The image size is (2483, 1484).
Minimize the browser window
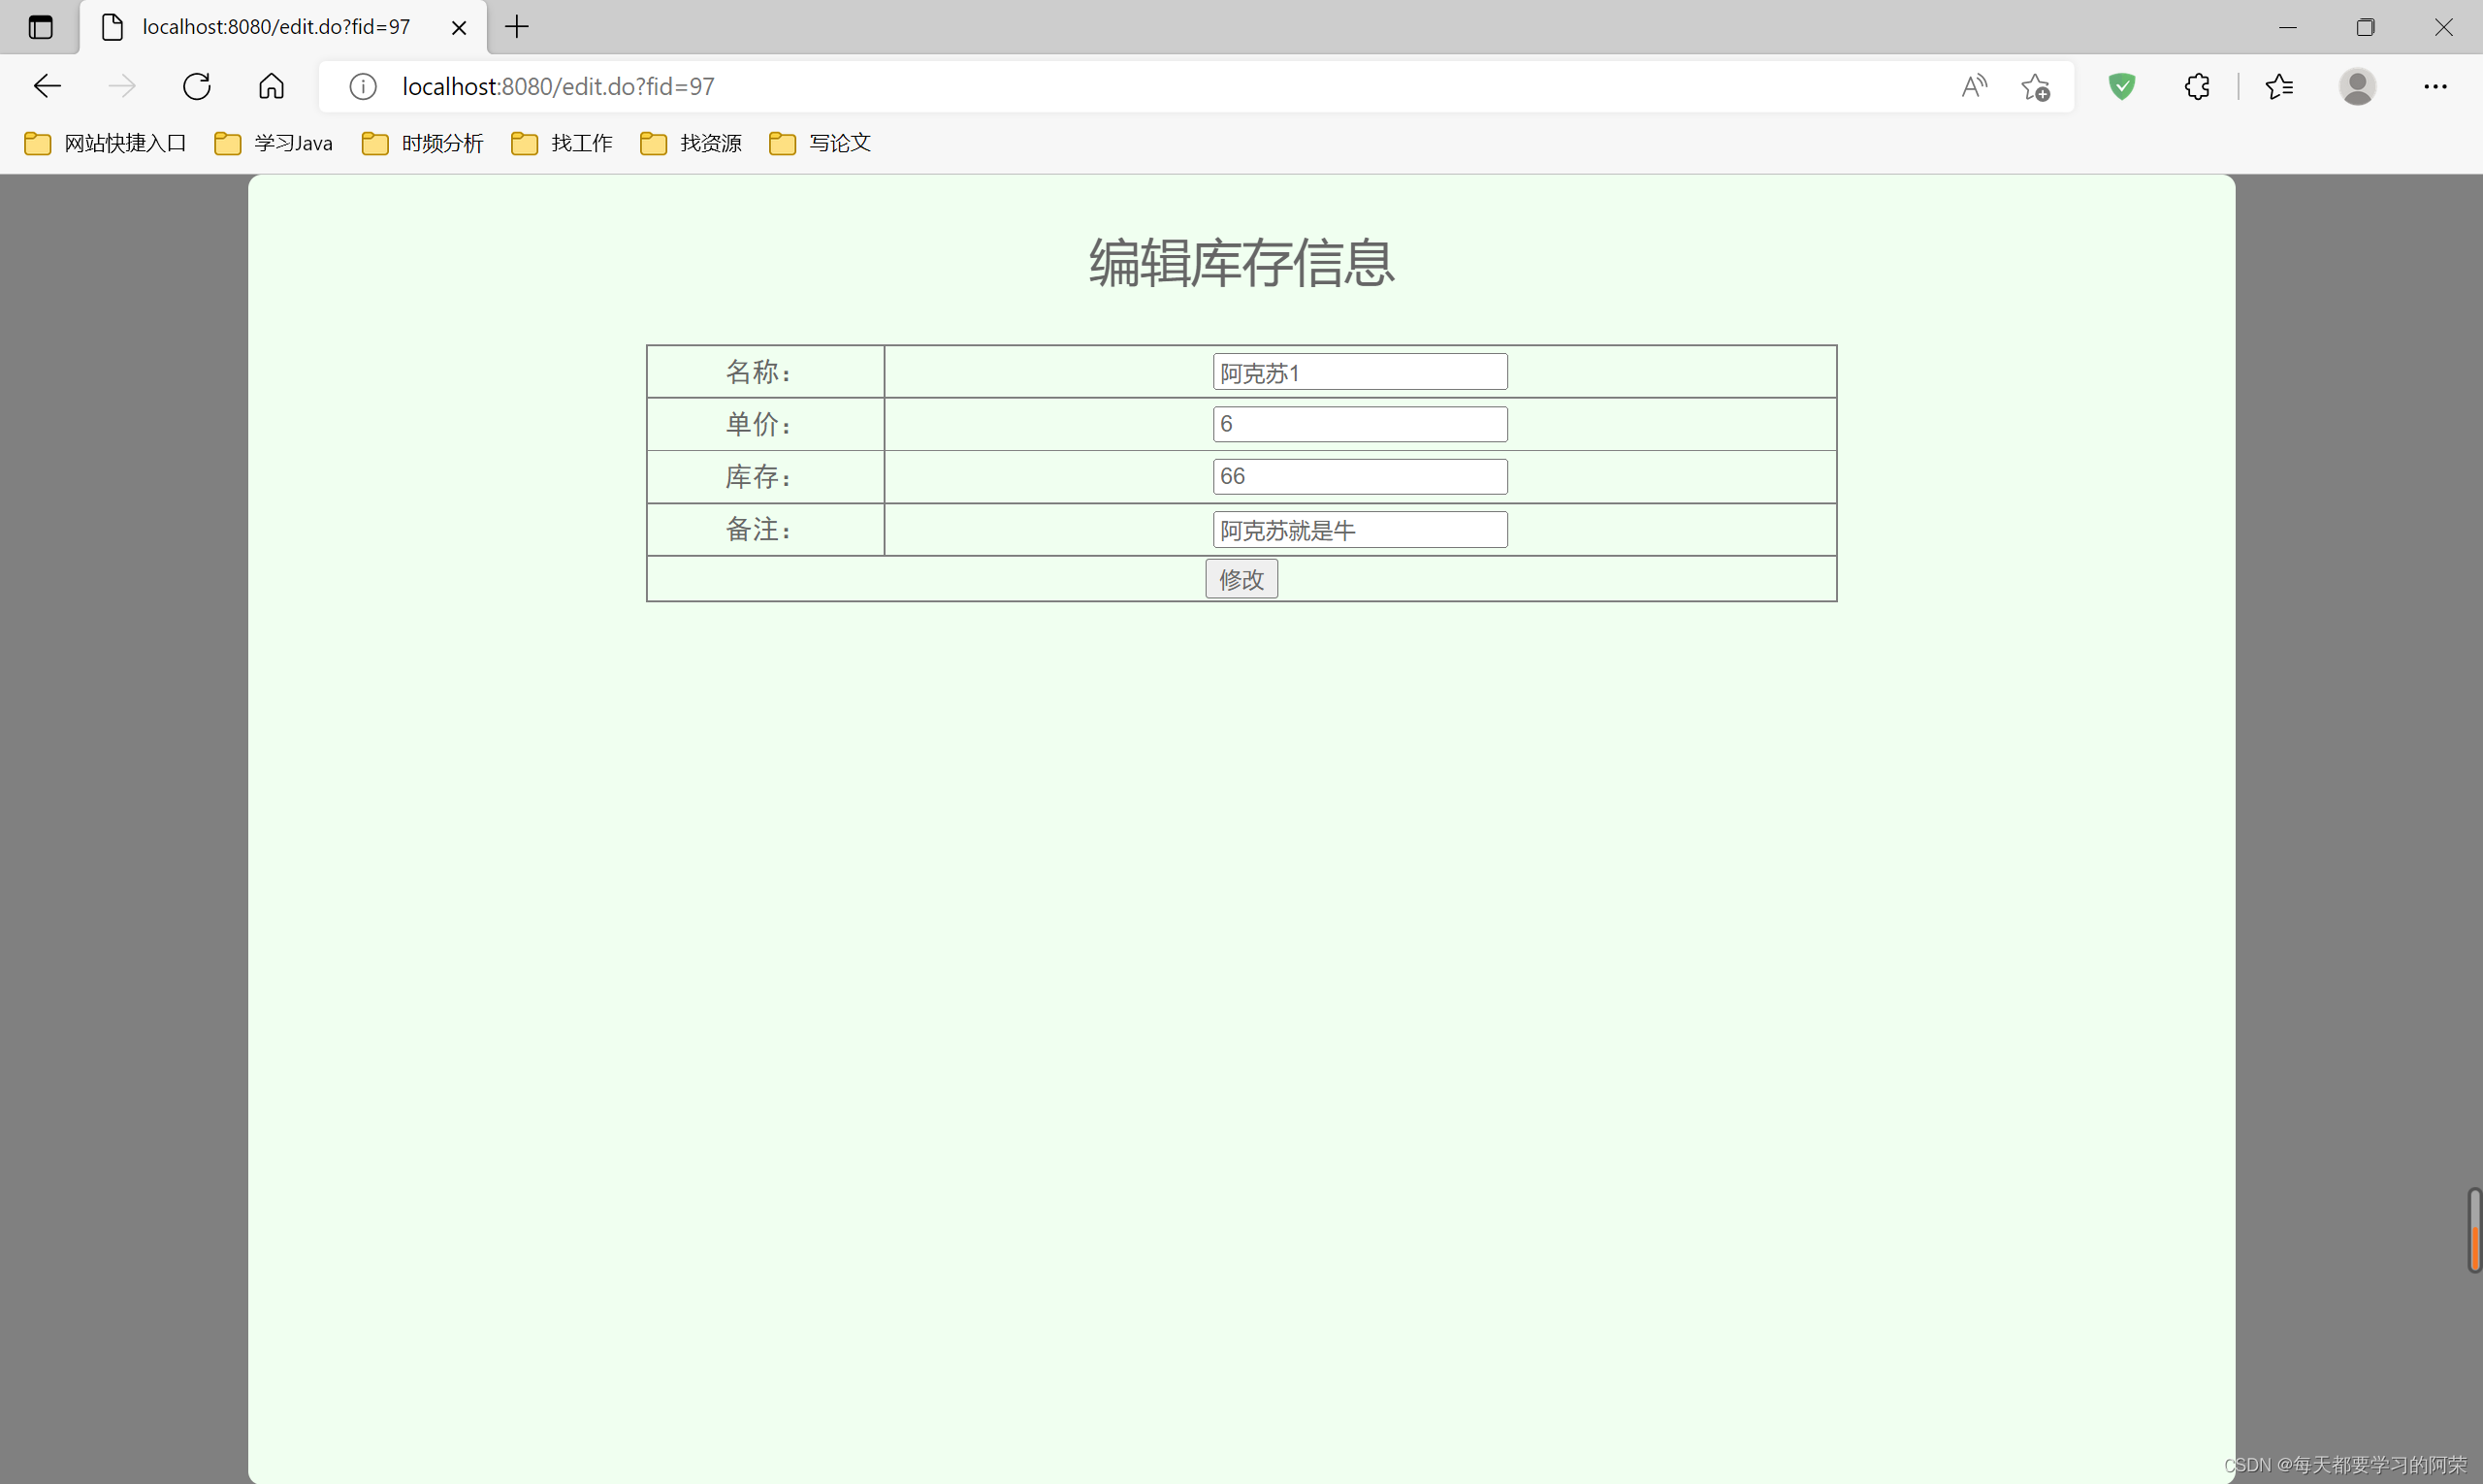tap(2288, 27)
